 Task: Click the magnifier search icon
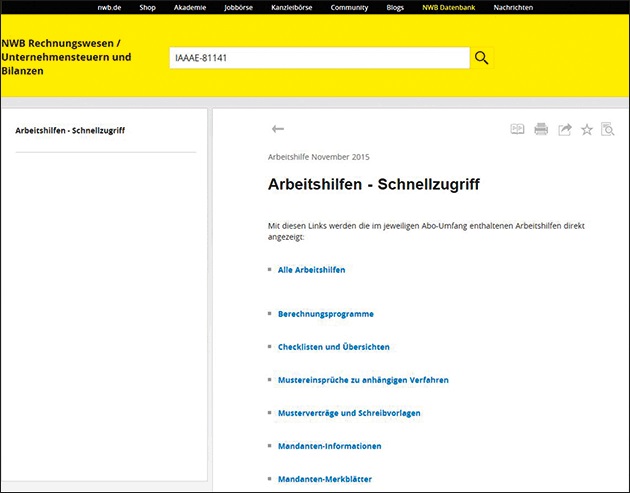pos(482,58)
